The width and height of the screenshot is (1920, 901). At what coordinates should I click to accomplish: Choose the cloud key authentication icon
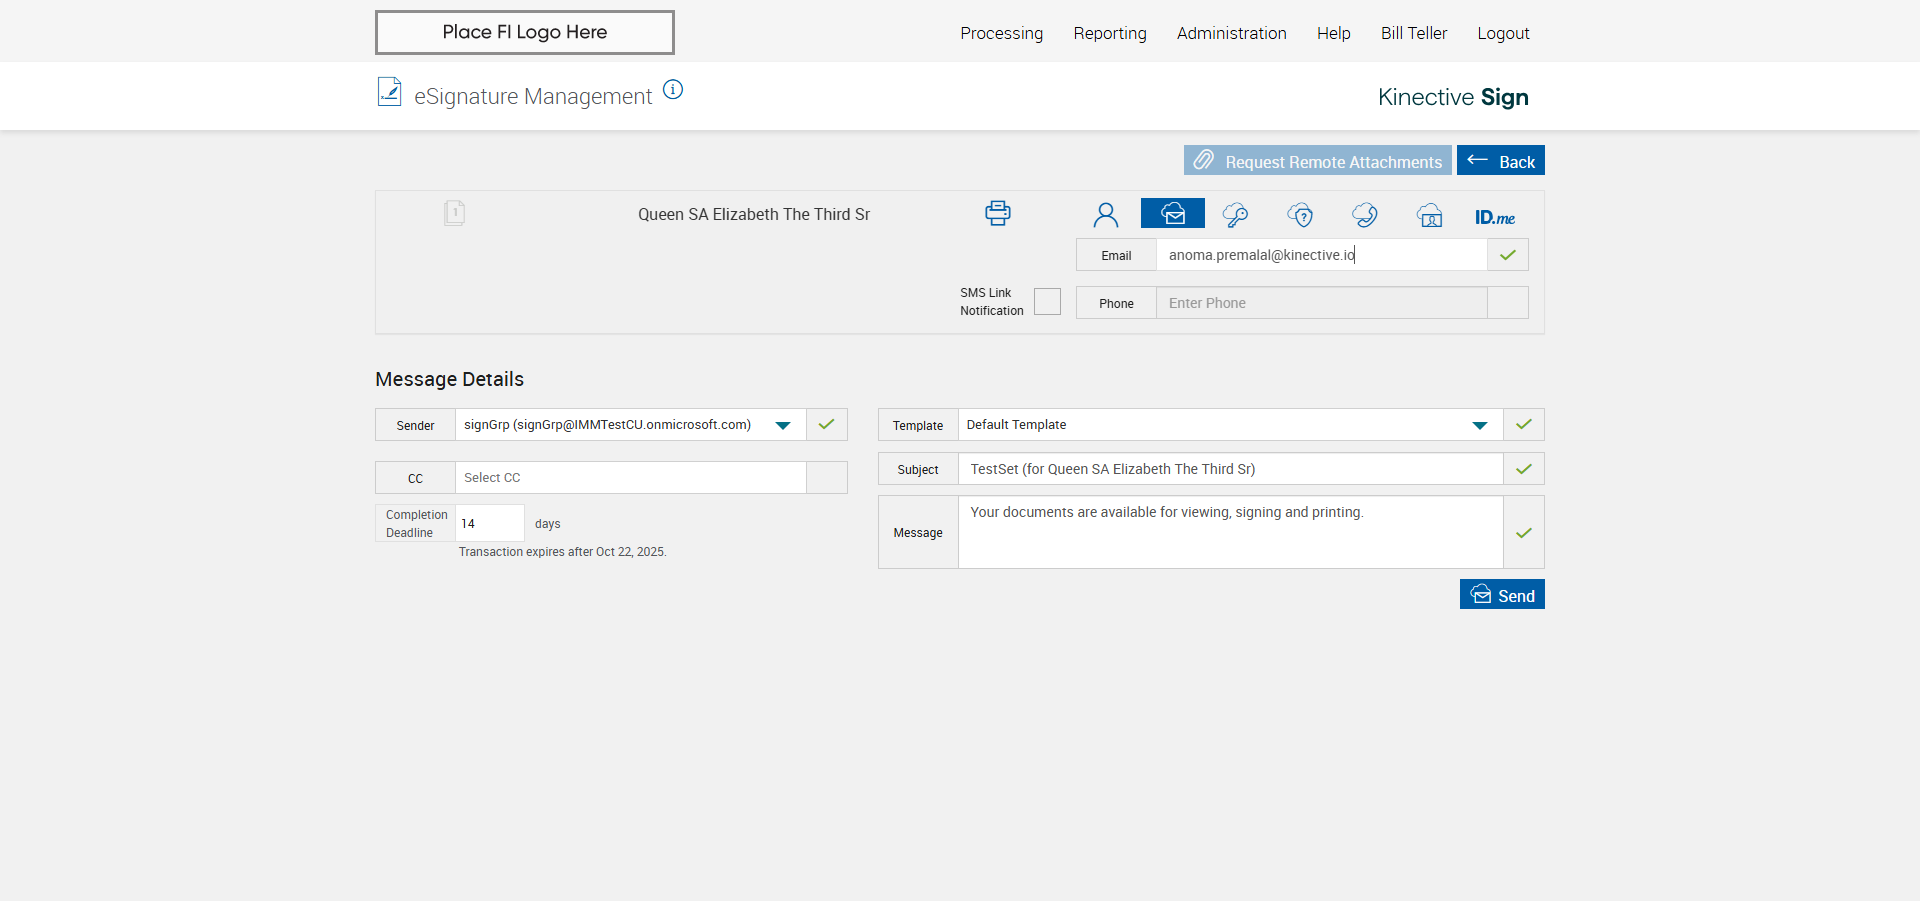pos(1235,215)
